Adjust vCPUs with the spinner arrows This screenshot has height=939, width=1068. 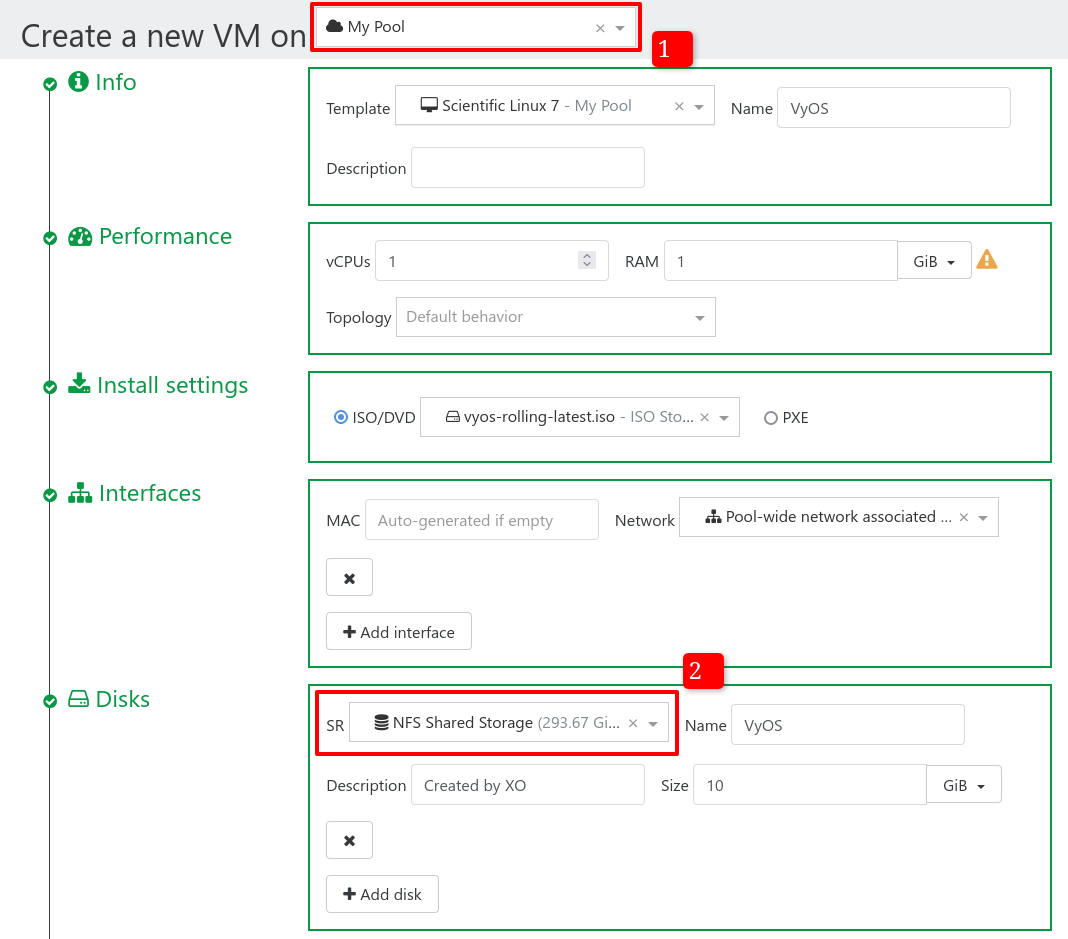pyautogui.click(x=587, y=260)
